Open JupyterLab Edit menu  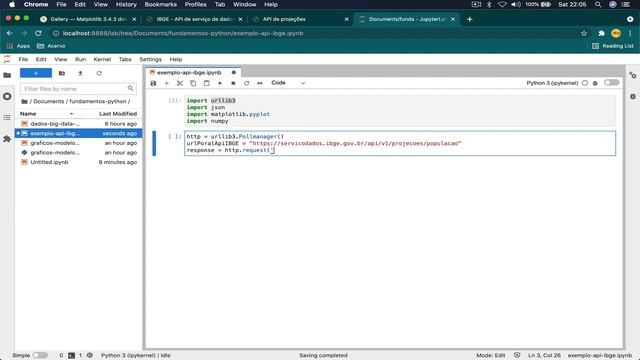(x=41, y=59)
